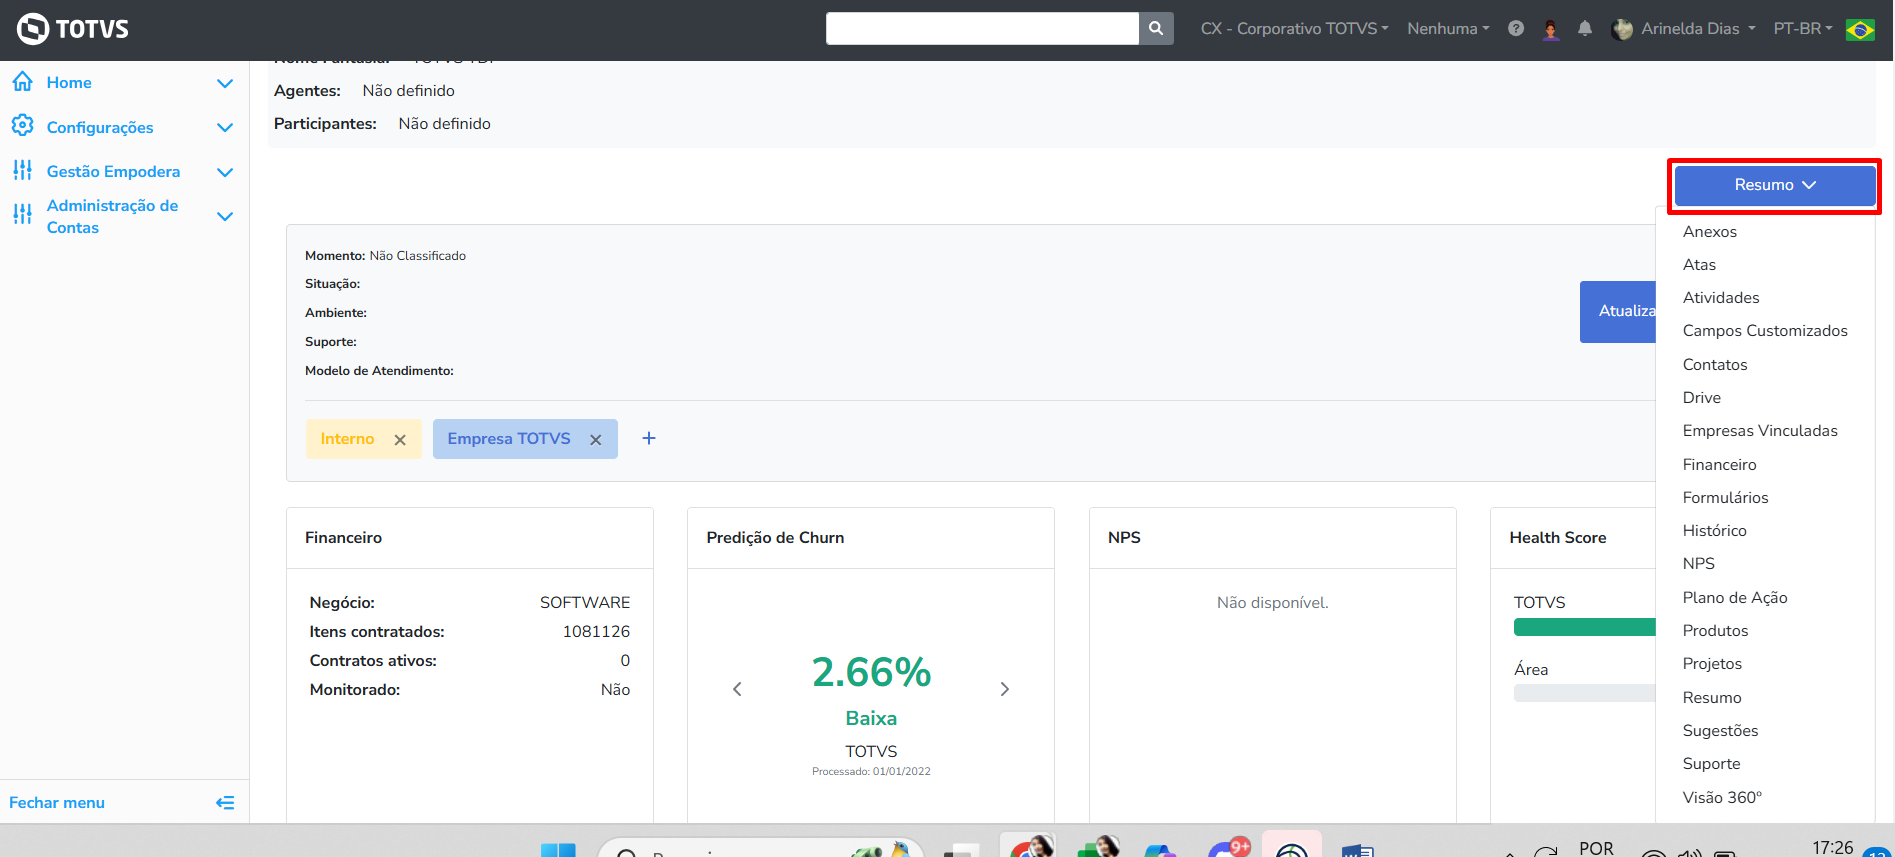Select Atas from the dropdown list
This screenshot has height=857, width=1895.
[x=1699, y=265]
